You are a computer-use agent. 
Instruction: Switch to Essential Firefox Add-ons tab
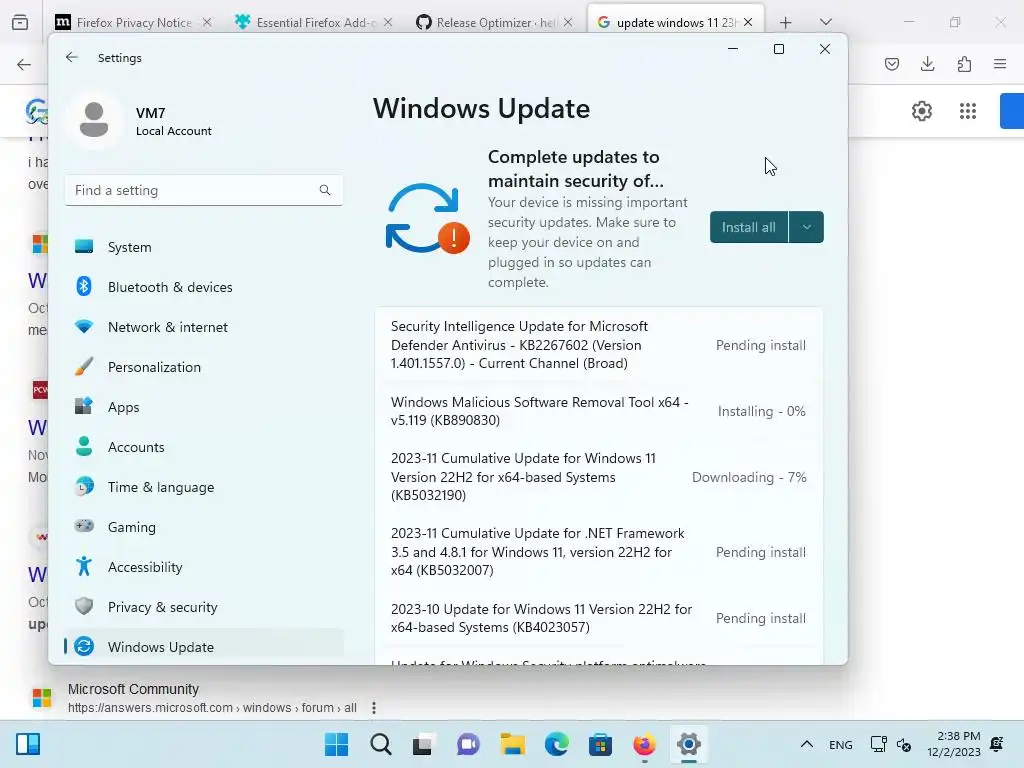click(315, 22)
